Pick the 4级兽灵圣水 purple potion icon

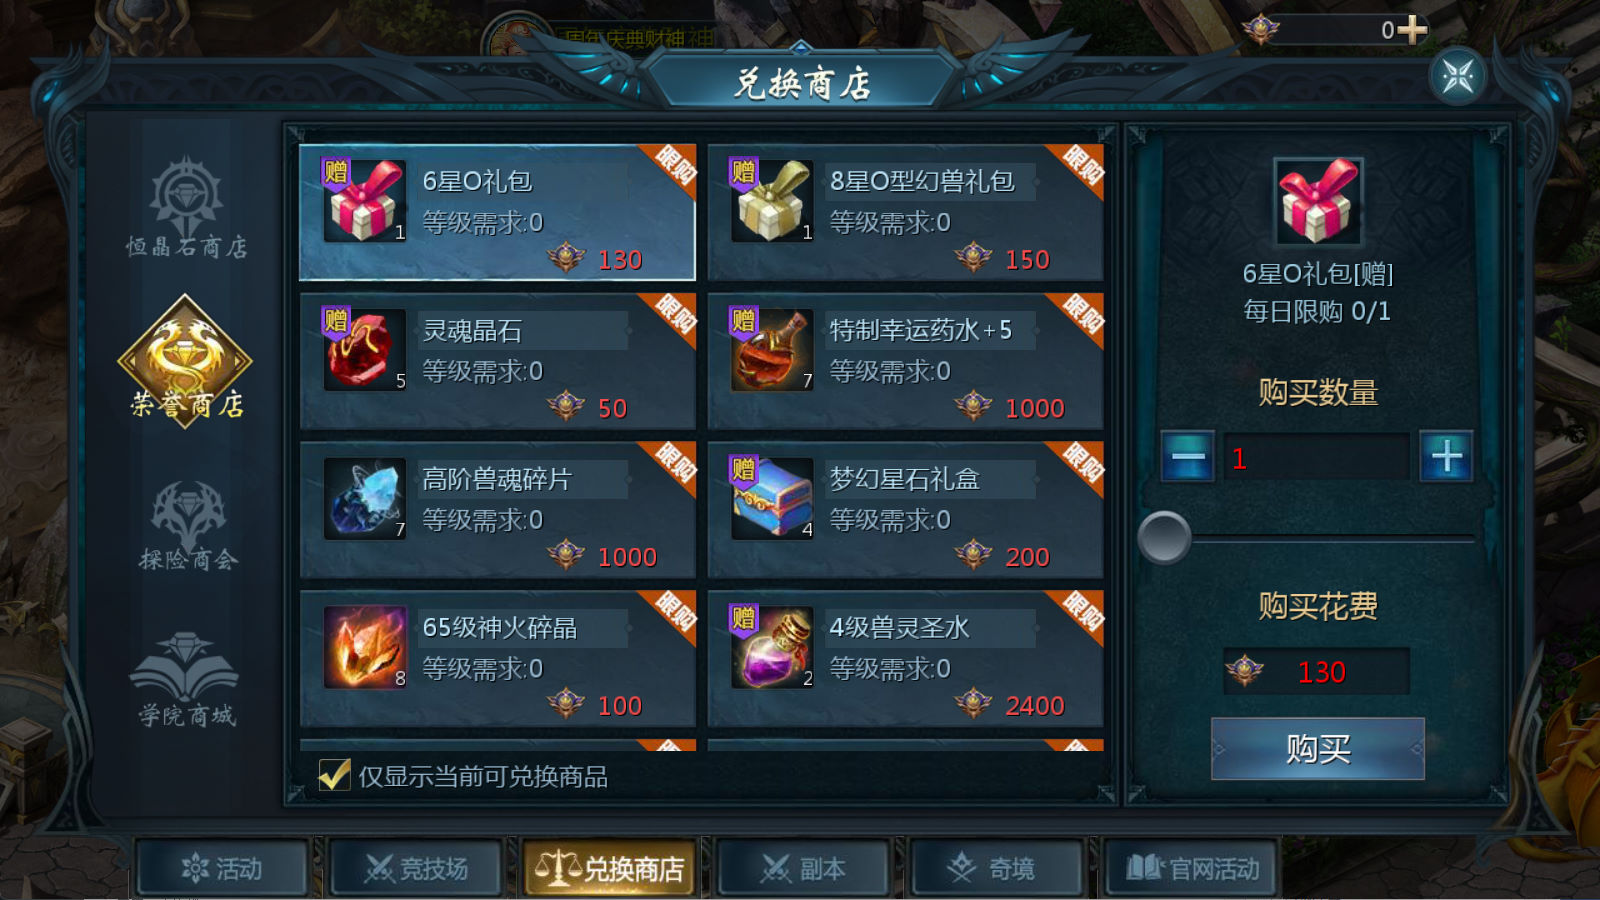772,648
